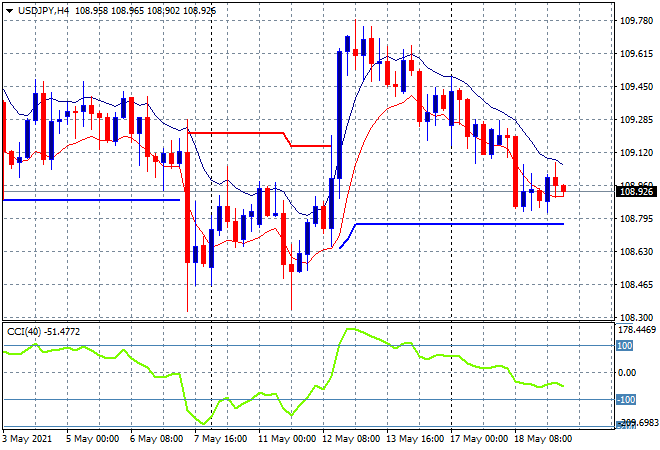Screen dimensions: 660x450
Task: Click the current price tag 108.926
Action: [636, 192]
